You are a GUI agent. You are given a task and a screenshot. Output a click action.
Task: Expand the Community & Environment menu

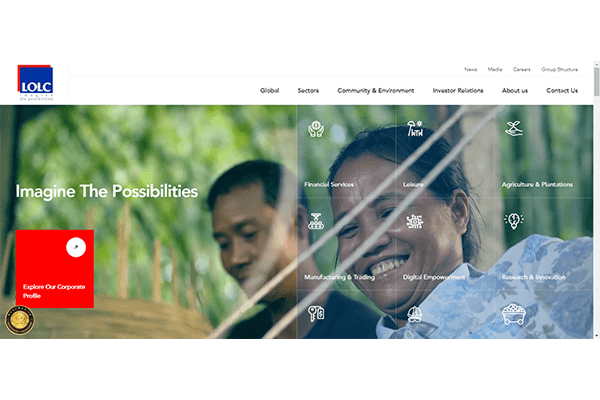(375, 91)
